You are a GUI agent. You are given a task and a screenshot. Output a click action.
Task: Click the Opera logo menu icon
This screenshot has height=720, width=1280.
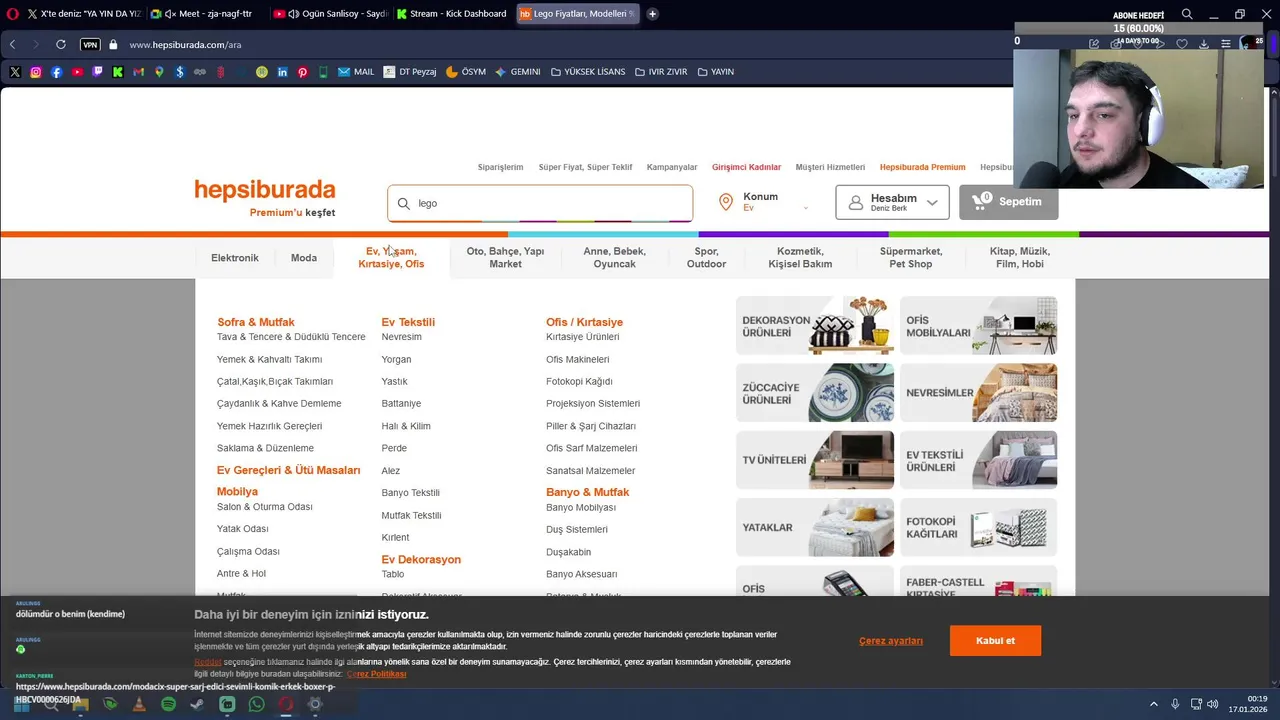click(x=13, y=14)
